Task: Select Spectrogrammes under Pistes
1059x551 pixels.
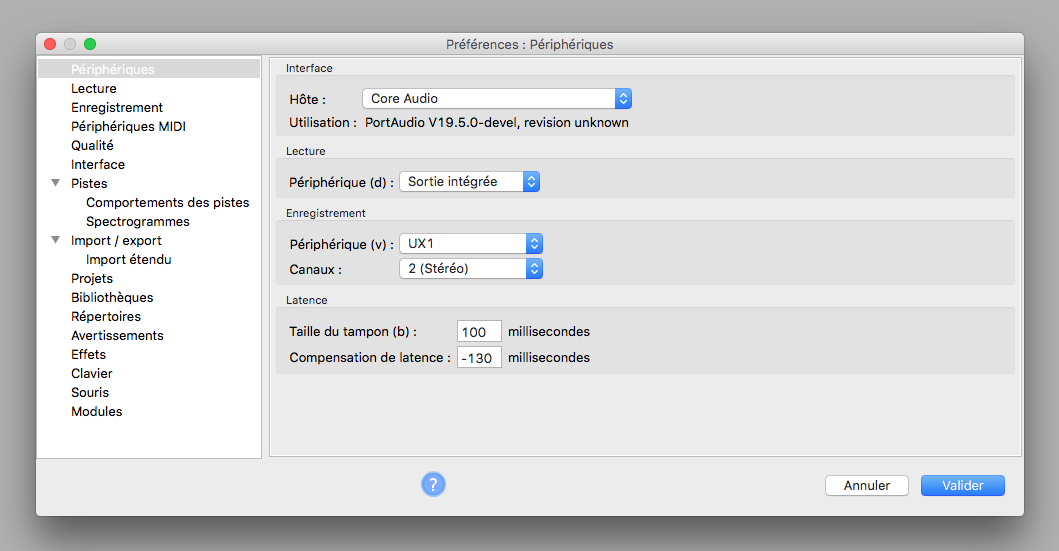Action: coord(137,222)
